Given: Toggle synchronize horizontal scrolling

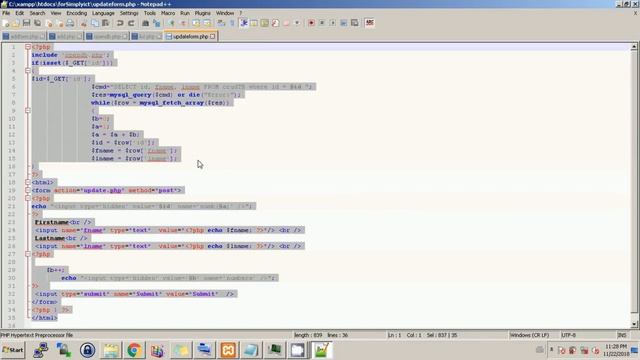Looking at the screenshot, I should (207, 23).
